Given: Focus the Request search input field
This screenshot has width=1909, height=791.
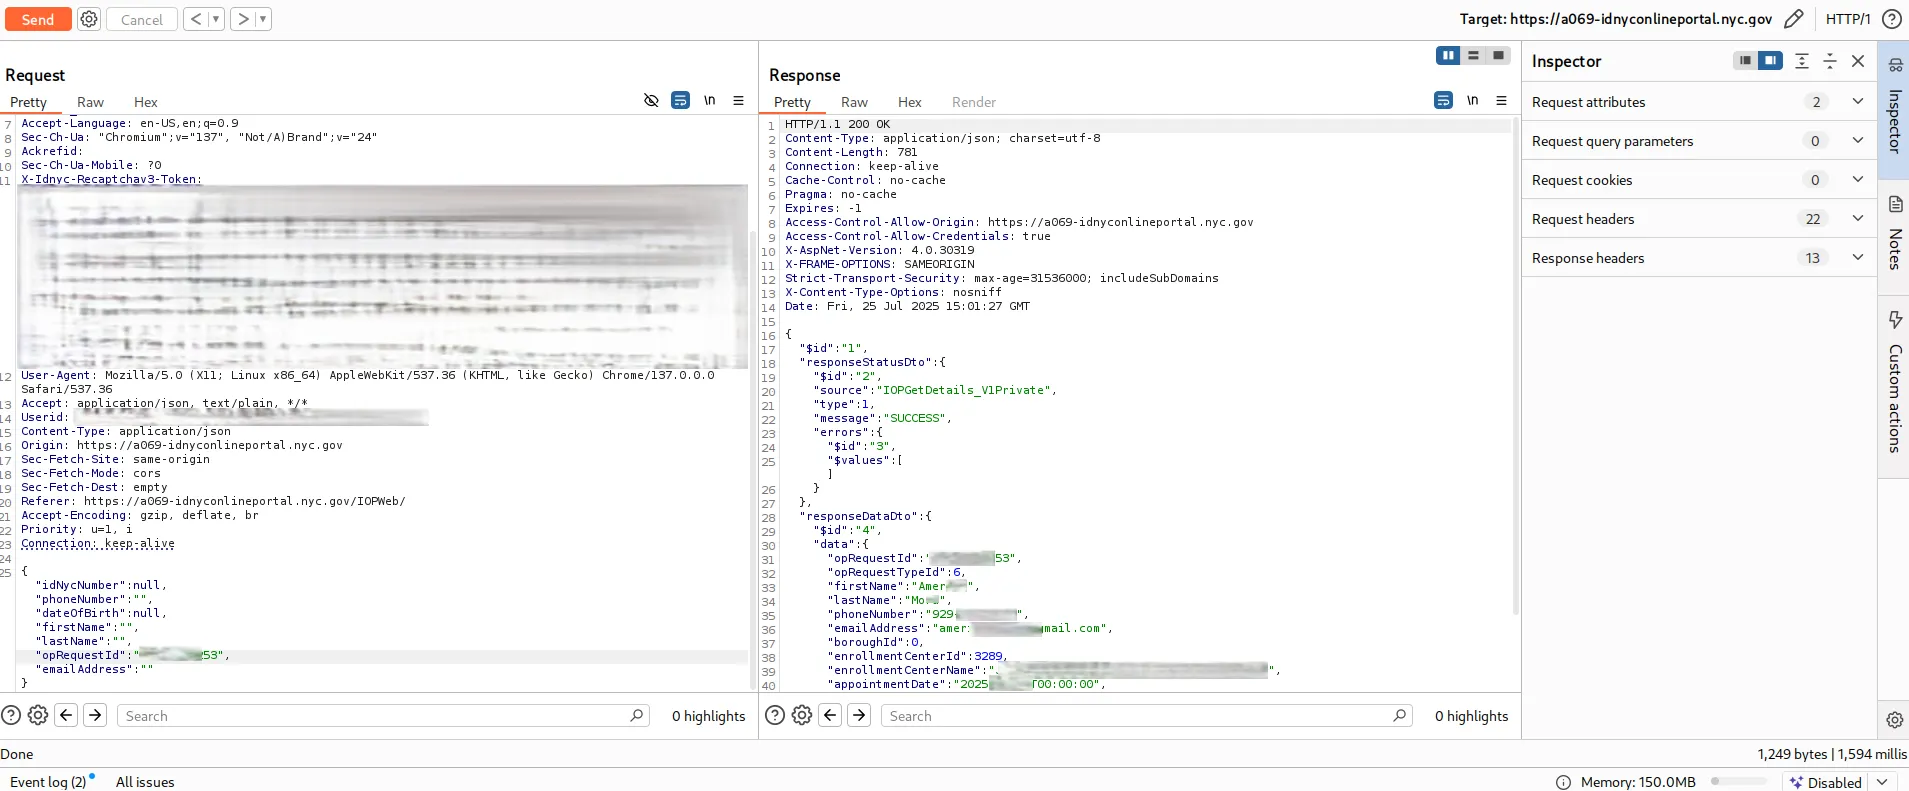Looking at the screenshot, I should [x=384, y=716].
